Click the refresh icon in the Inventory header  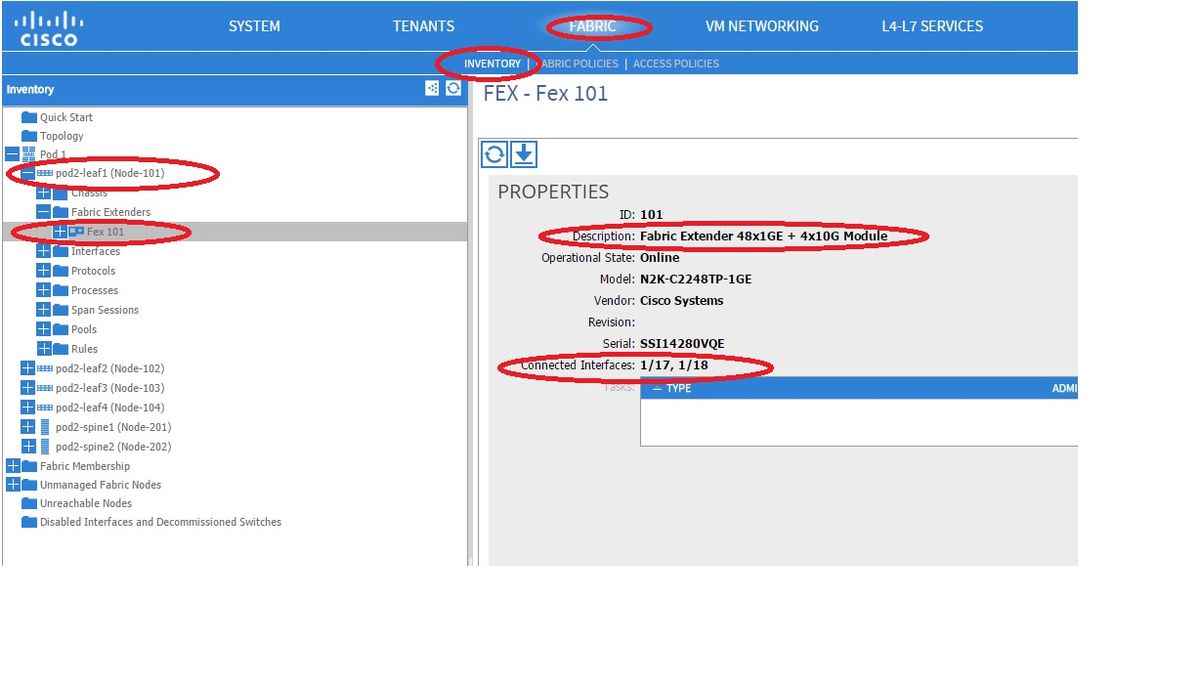453,88
